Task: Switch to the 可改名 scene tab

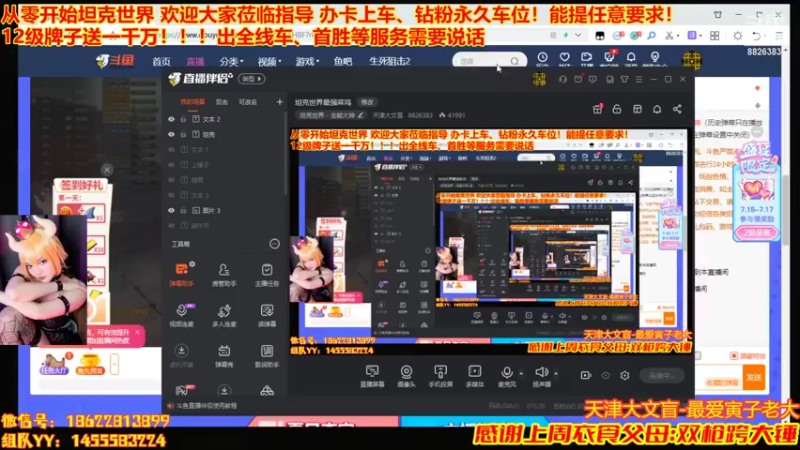Action: [248, 102]
